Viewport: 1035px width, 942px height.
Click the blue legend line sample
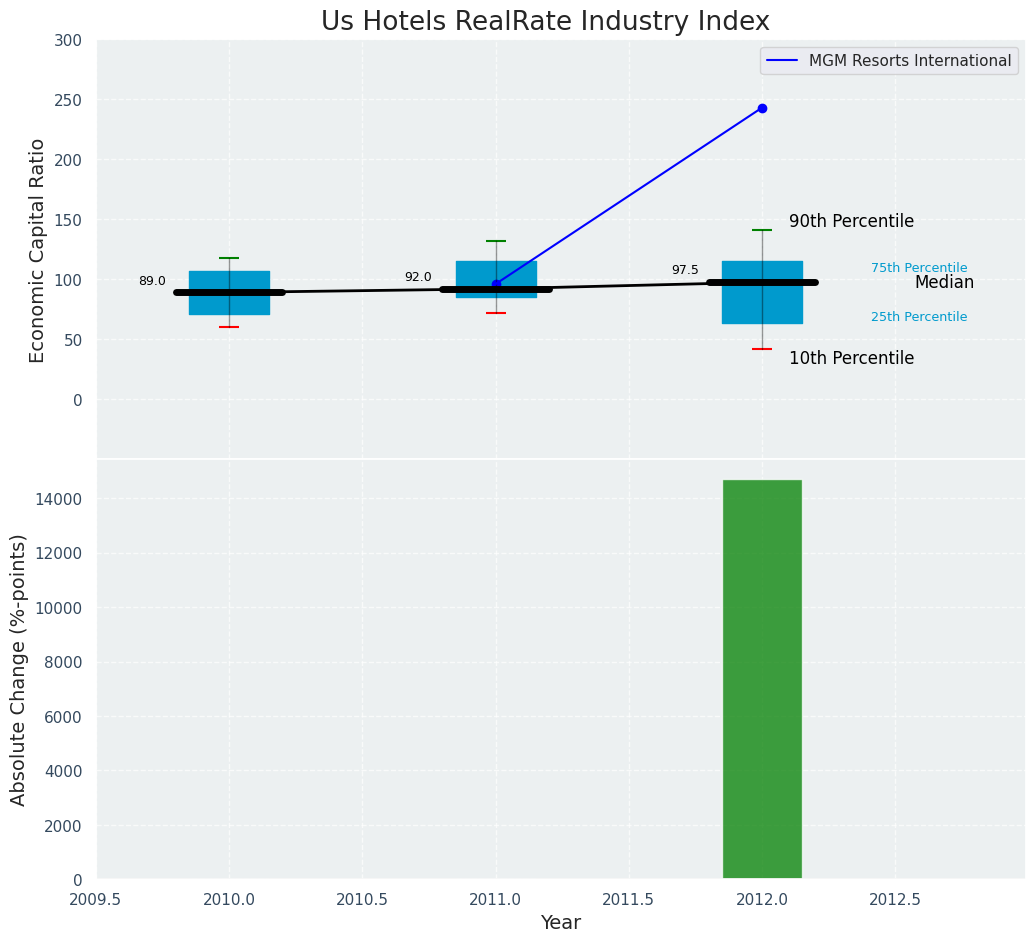pyautogui.click(x=783, y=61)
